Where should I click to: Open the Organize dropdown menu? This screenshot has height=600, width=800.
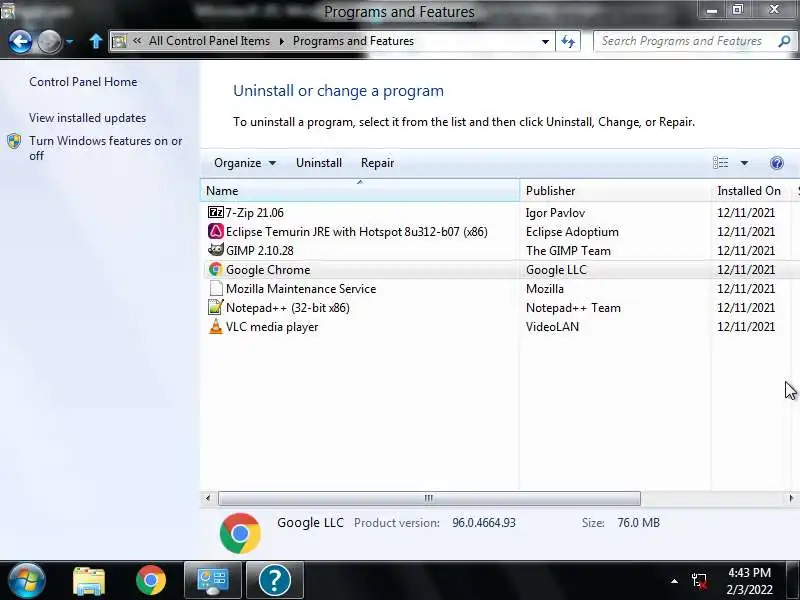tap(245, 163)
